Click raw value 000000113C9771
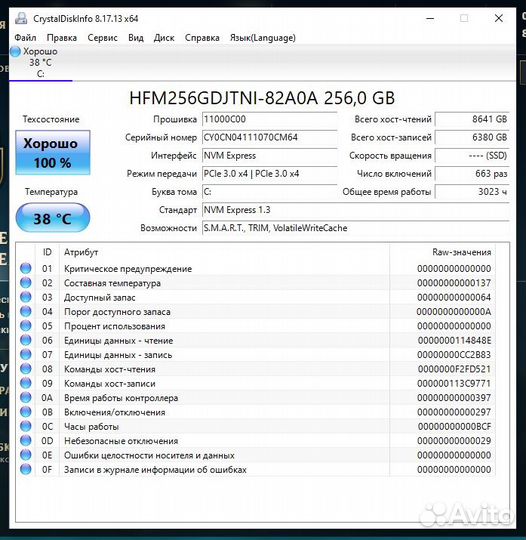Image resolution: width=526 pixels, height=540 pixels. 454,384
